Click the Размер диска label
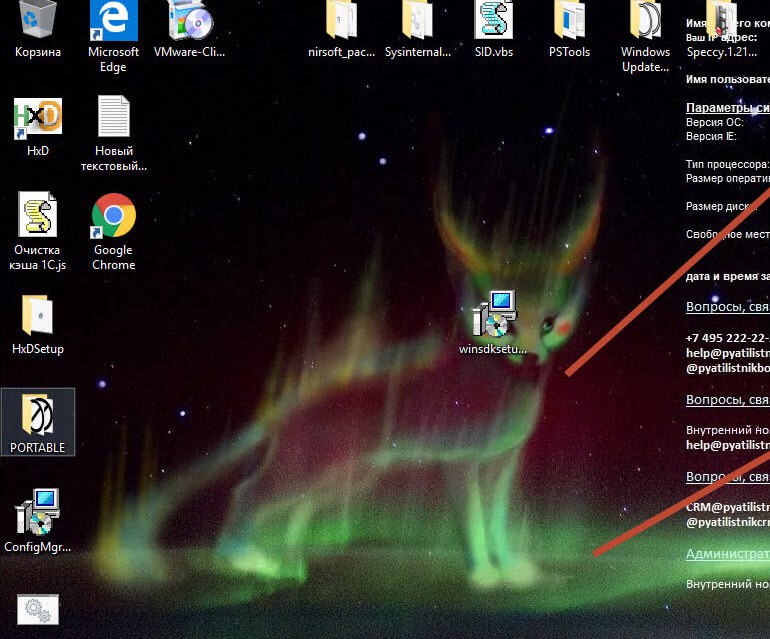Viewport: 770px width, 639px height. pyautogui.click(x=721, y=206)
